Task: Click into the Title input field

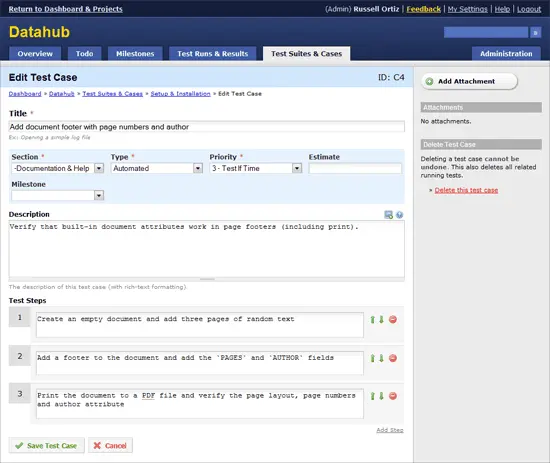Action: click(207, 127)
